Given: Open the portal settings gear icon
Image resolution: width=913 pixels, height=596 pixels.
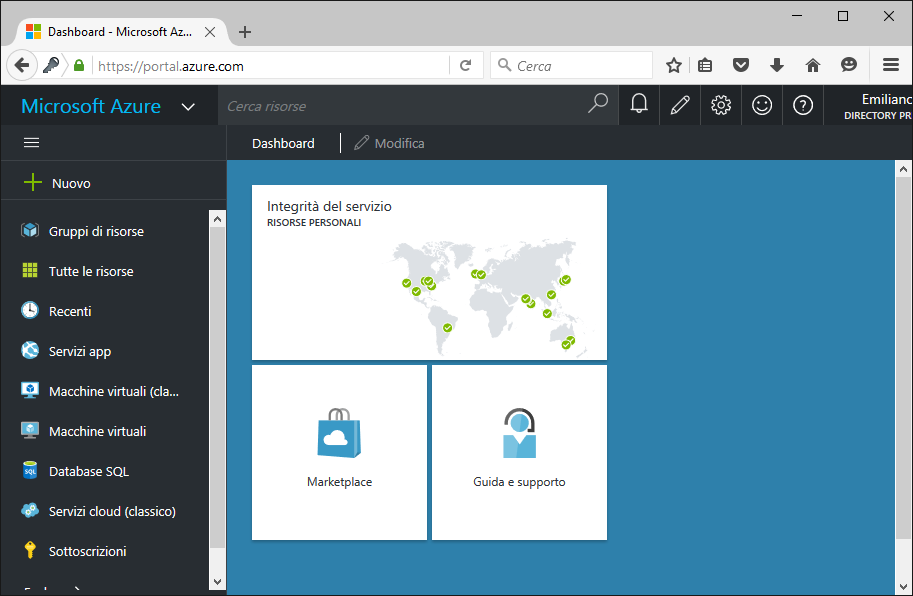Looking at the screenshot, I should [x=721, y=105].
